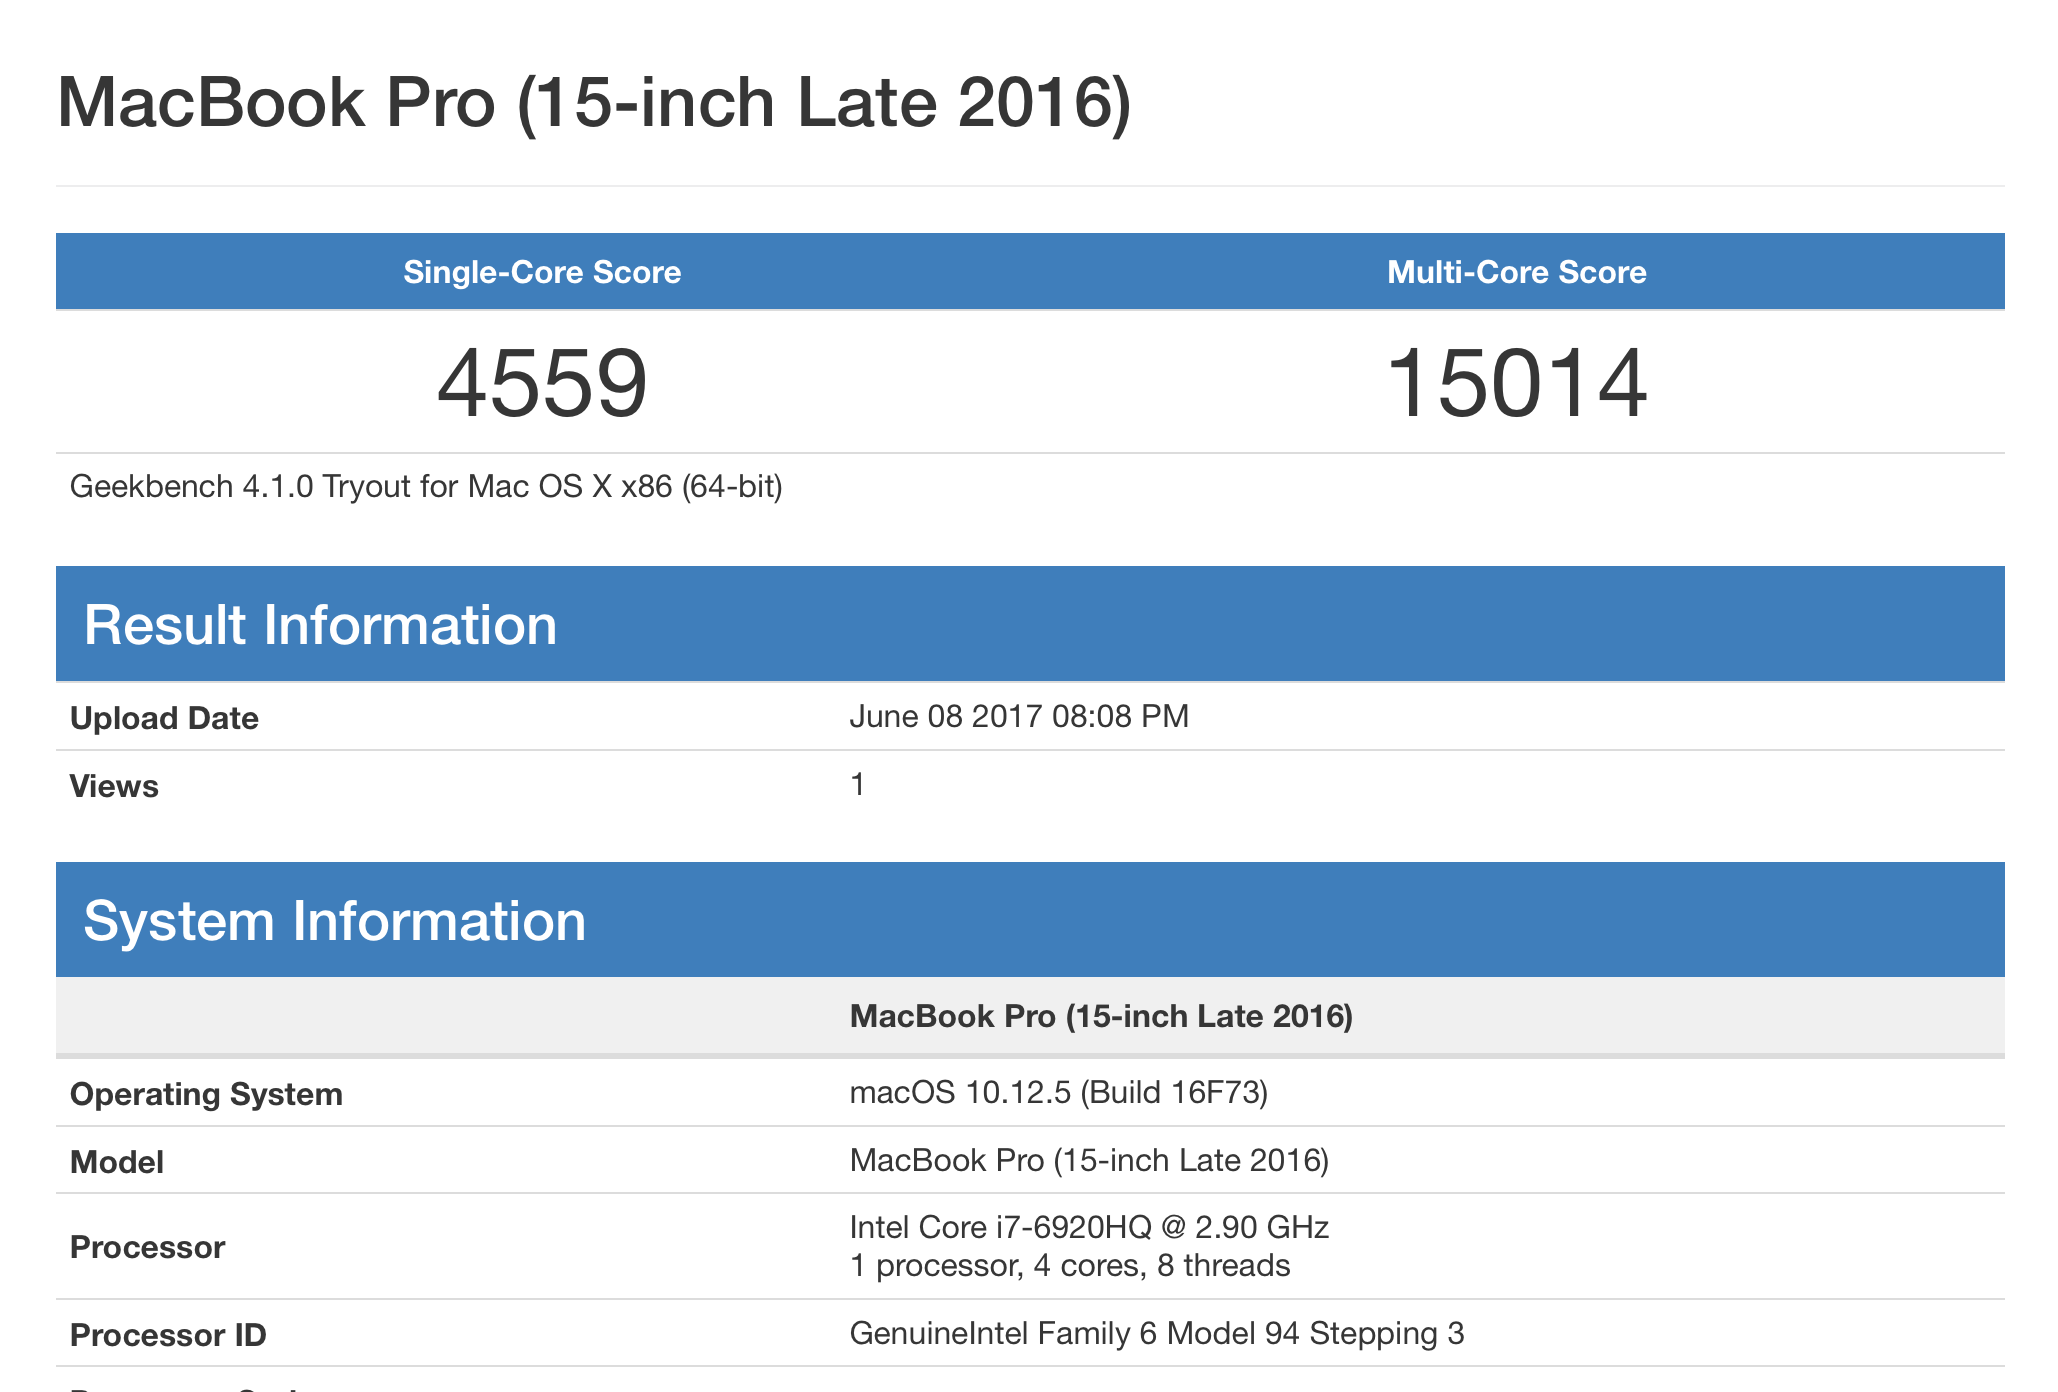
Task: Select the 1 processor, 4 cores, 8 threads text
Action: click(x=1070, y=1266)
